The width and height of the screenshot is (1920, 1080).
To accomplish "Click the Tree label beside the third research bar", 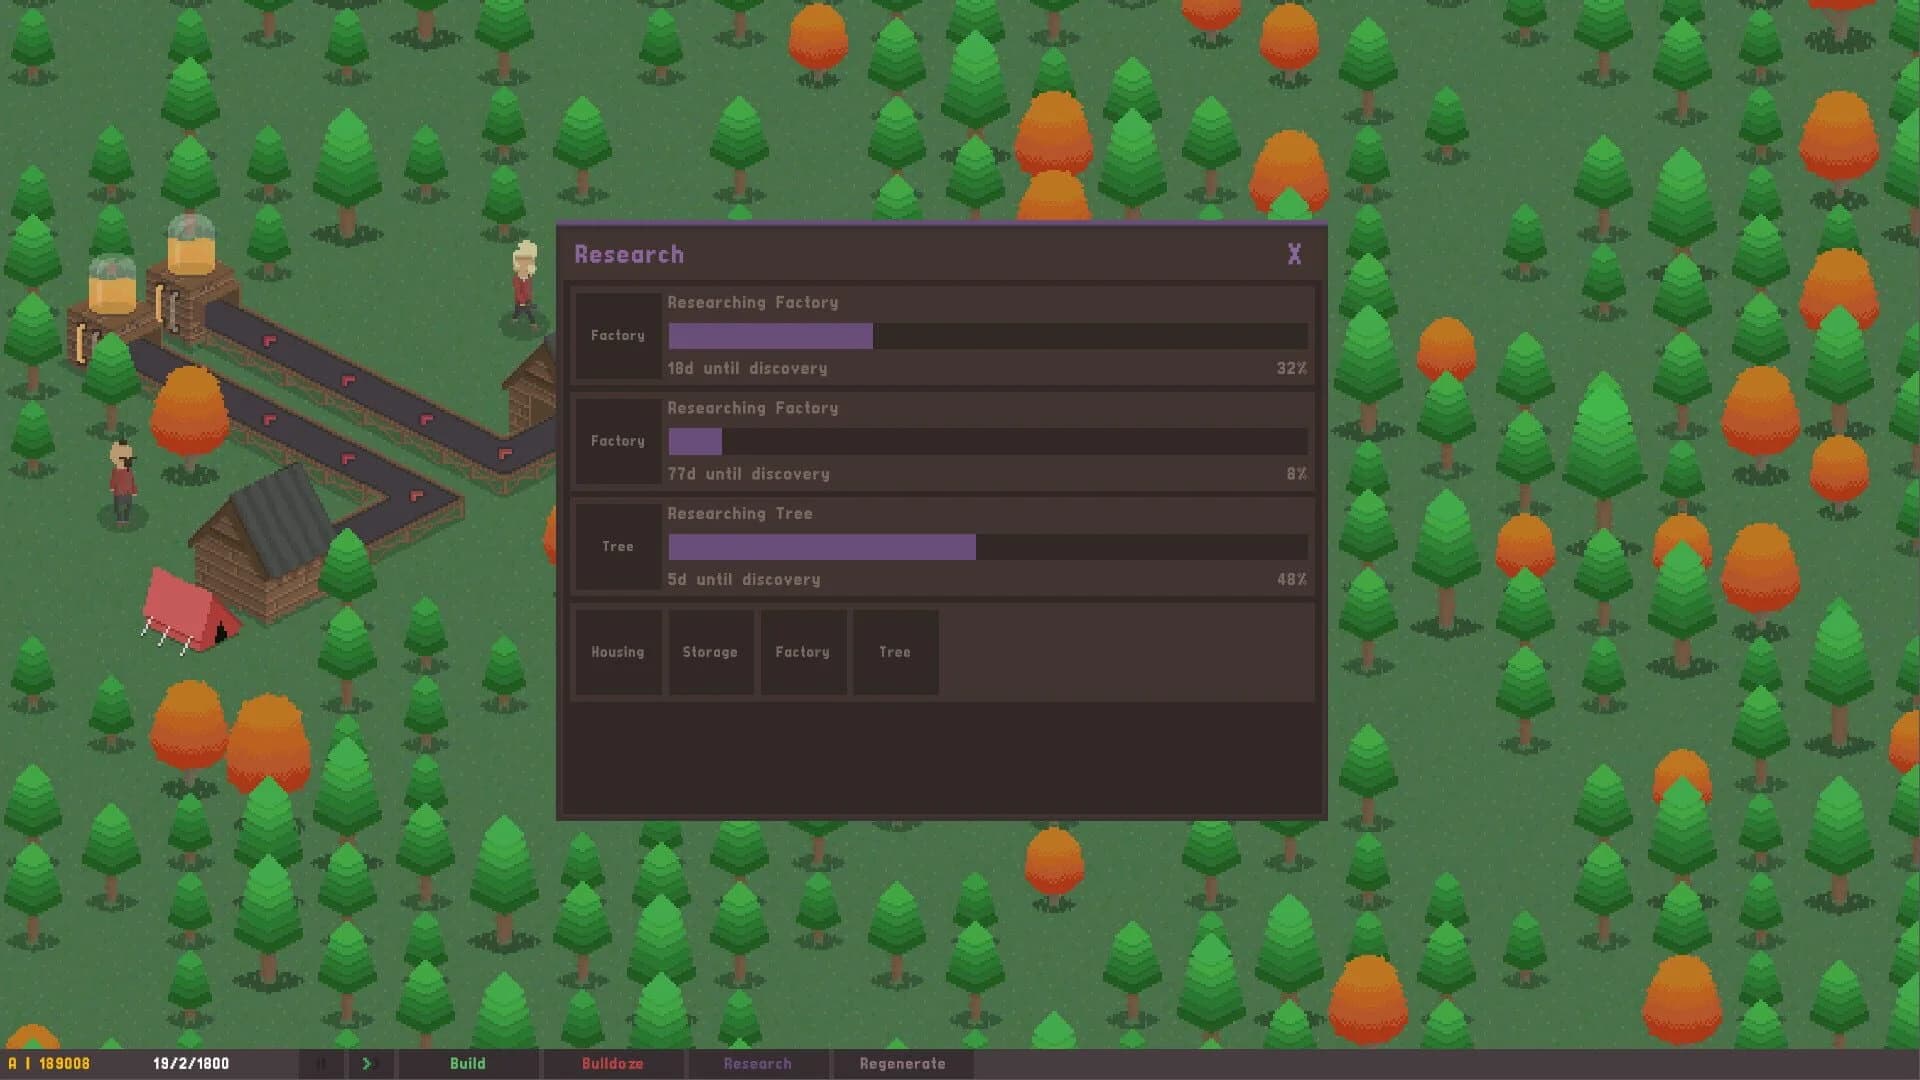I will tap(618, 546).
